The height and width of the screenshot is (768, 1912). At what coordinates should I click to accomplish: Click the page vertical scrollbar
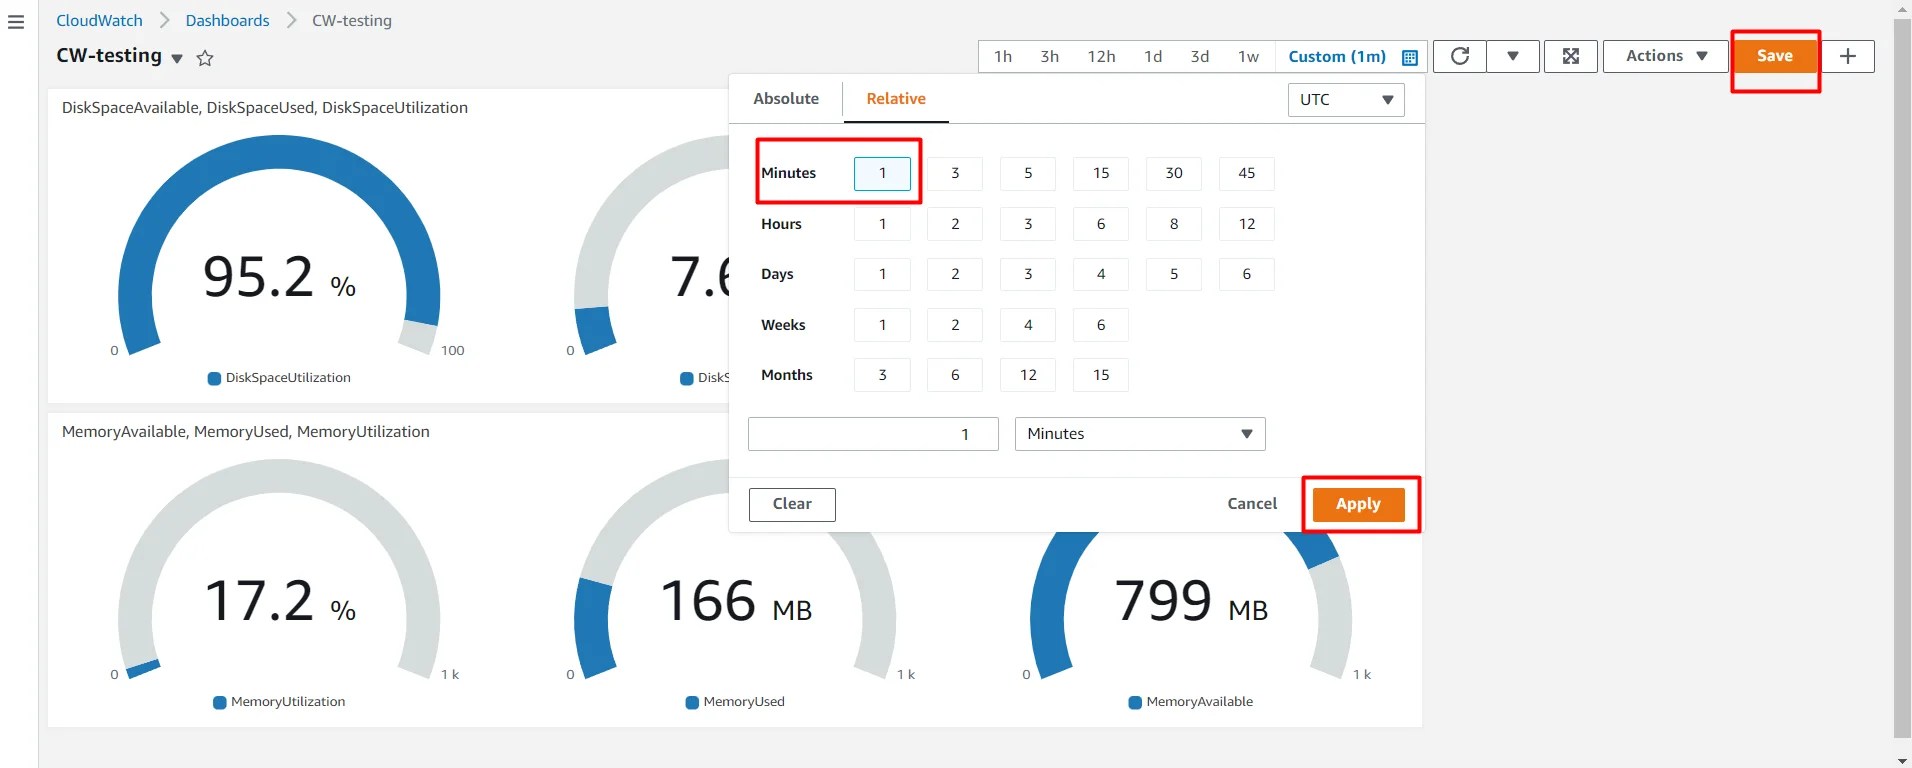pyautogui.click(x=1902, y=380)
